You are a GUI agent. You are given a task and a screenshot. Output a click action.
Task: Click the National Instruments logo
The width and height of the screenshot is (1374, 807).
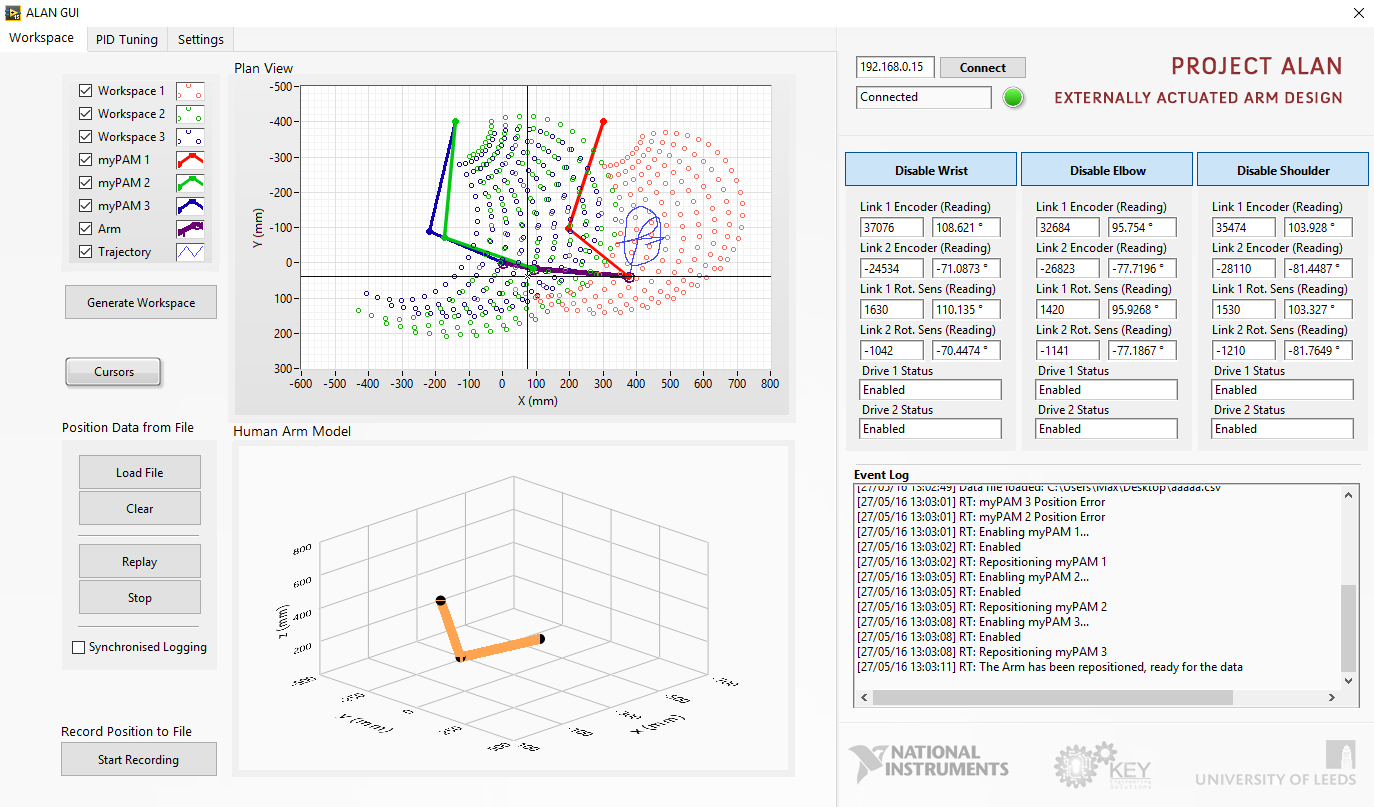[928, 760]
